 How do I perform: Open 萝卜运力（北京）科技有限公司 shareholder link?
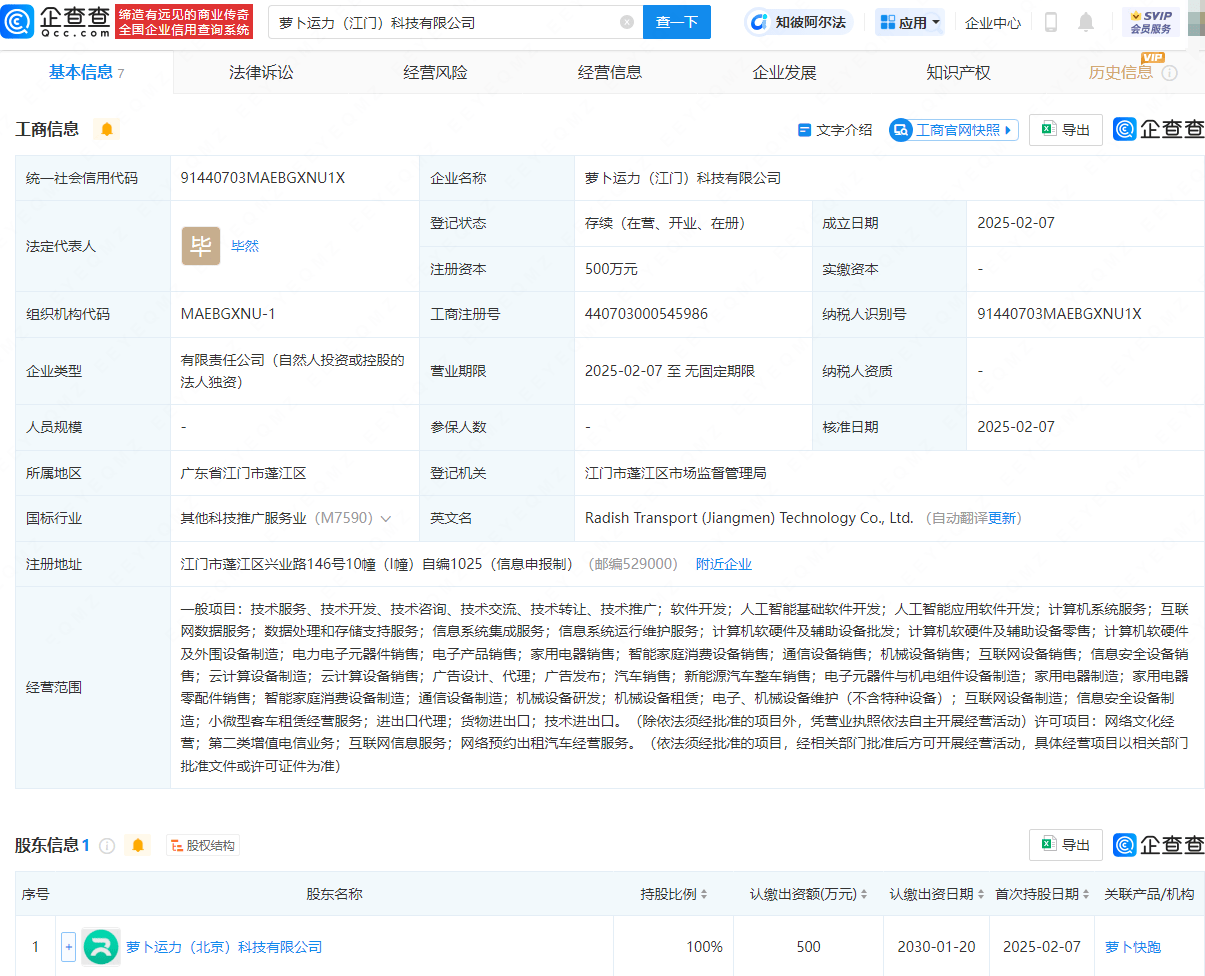pyautogui.click(x=224, y=947)
